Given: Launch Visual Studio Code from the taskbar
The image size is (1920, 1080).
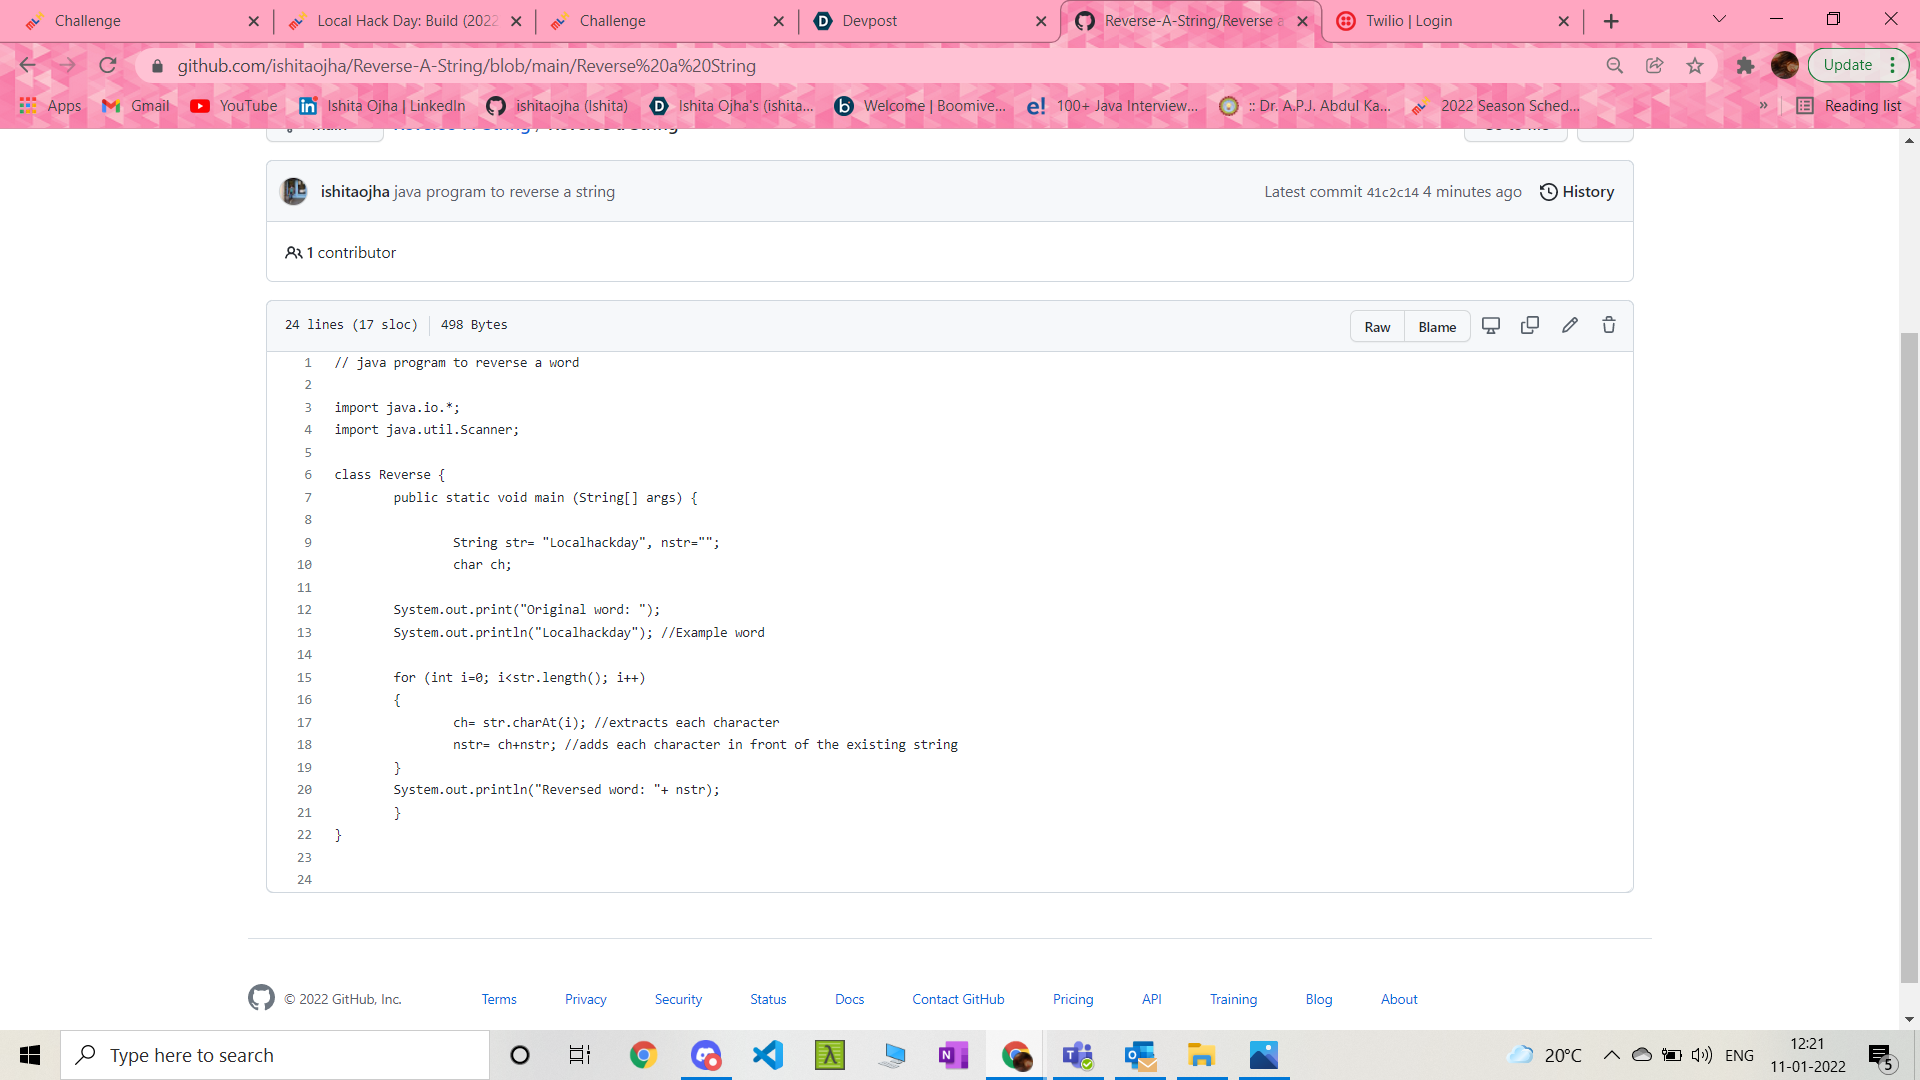Looking at the screenshot, I should [x=767, y=1055].
